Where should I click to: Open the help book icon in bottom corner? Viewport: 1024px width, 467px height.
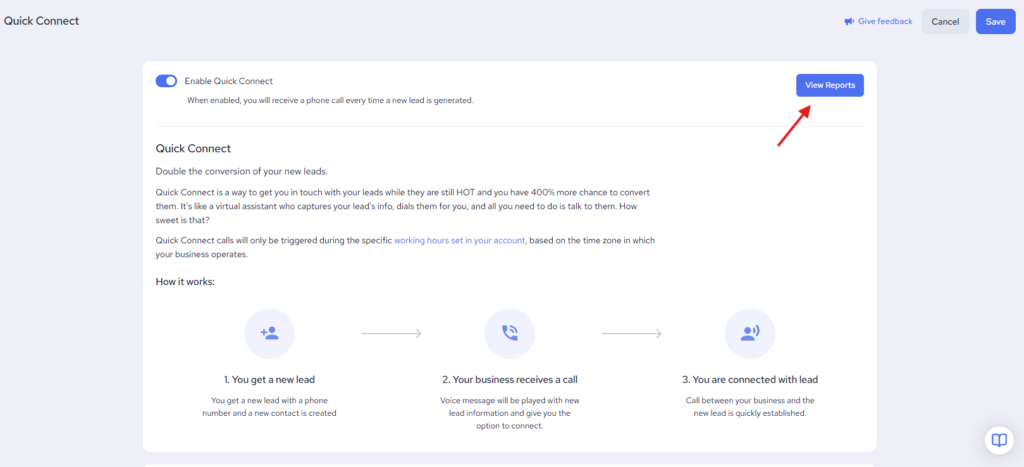point(997,440)
